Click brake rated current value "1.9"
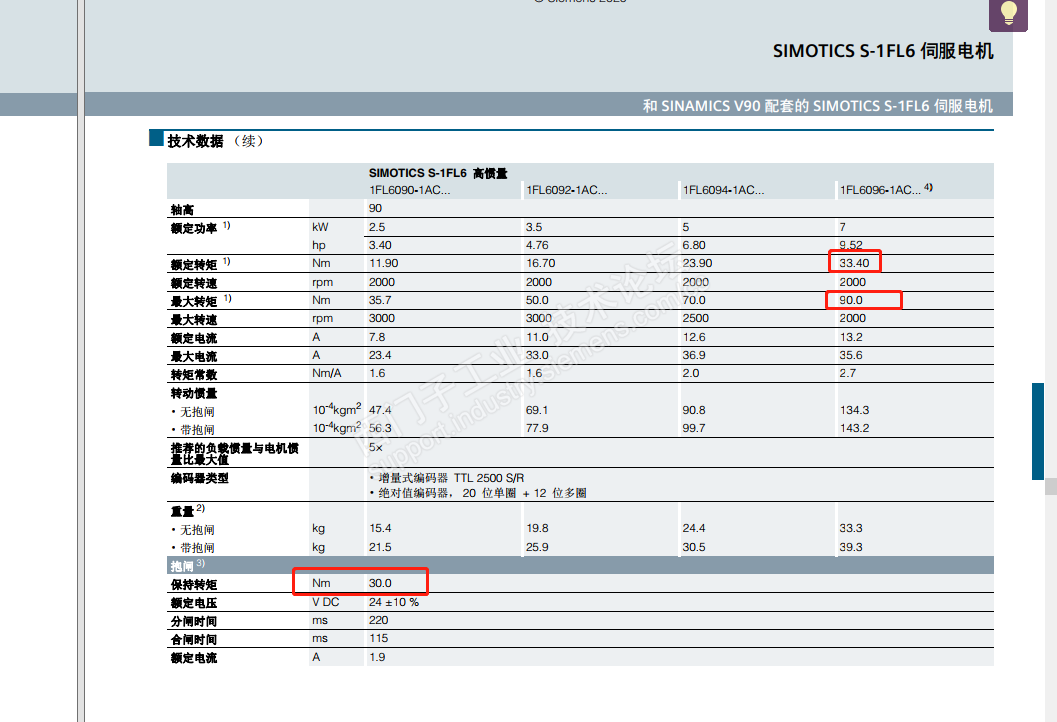The width and height of the screenshot is (1057, 722). pos(377,657)
